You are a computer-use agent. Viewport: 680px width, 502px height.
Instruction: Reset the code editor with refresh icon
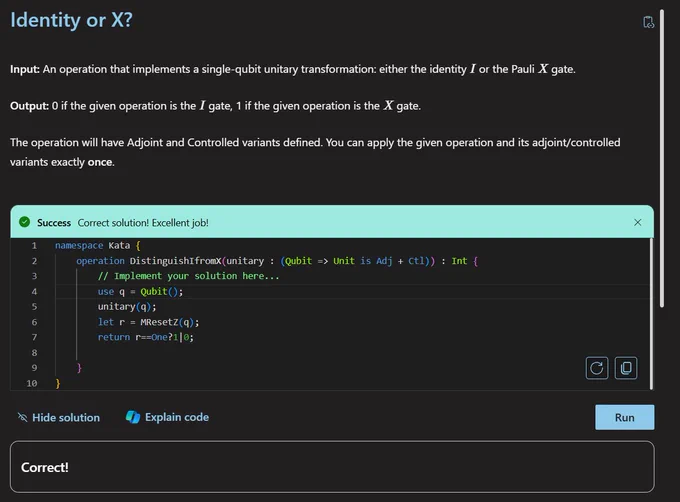(x=597, y=368)
